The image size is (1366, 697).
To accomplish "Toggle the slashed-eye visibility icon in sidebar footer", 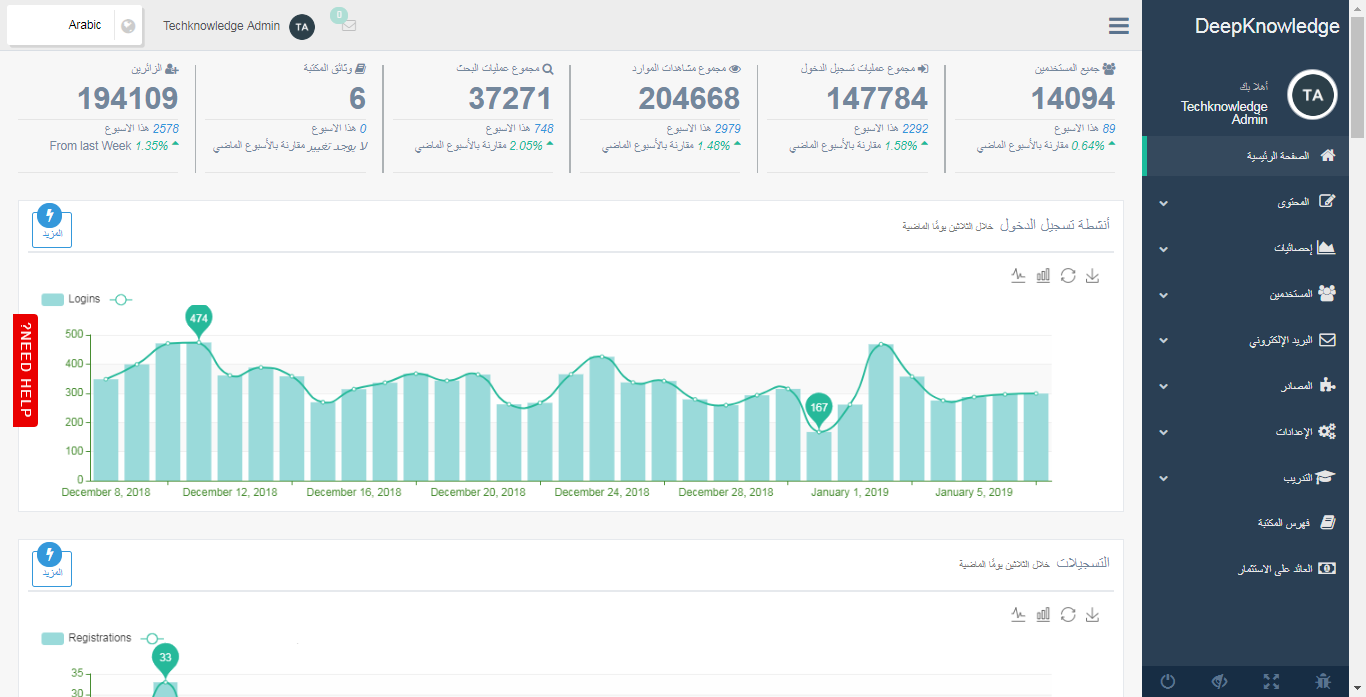I will (1219, 682).
